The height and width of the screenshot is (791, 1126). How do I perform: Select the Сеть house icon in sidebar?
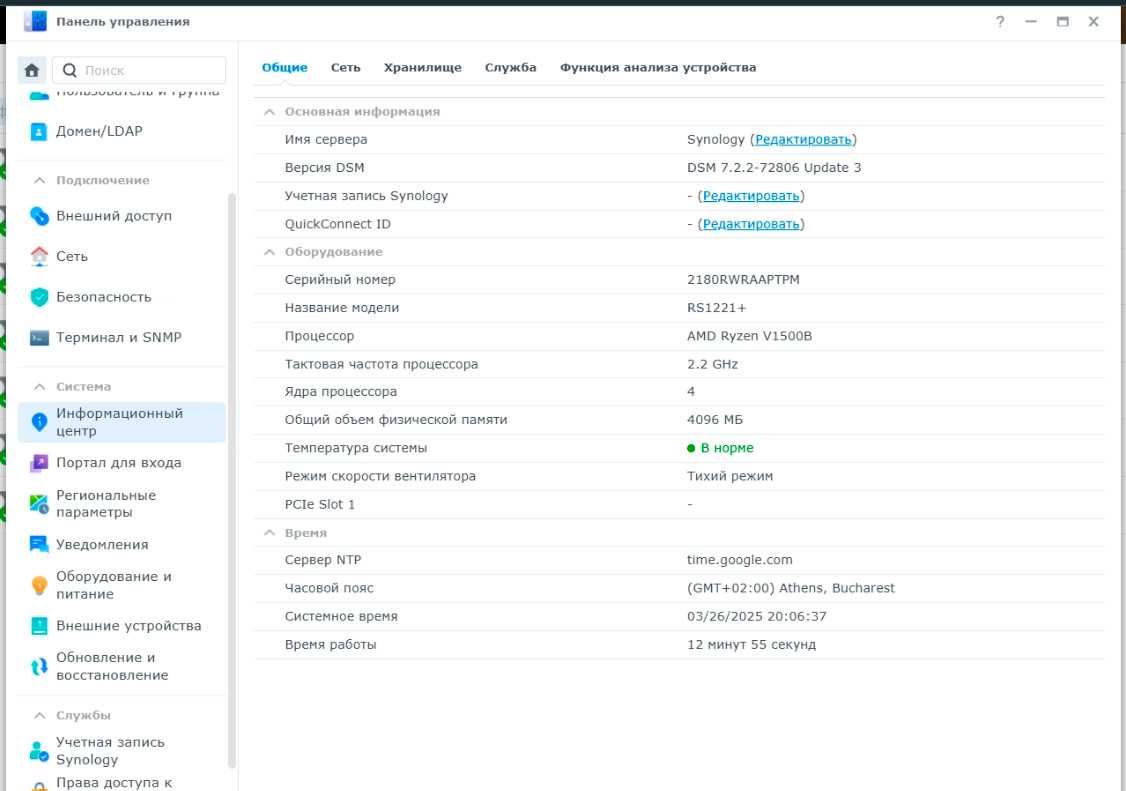tap(39, 256)
